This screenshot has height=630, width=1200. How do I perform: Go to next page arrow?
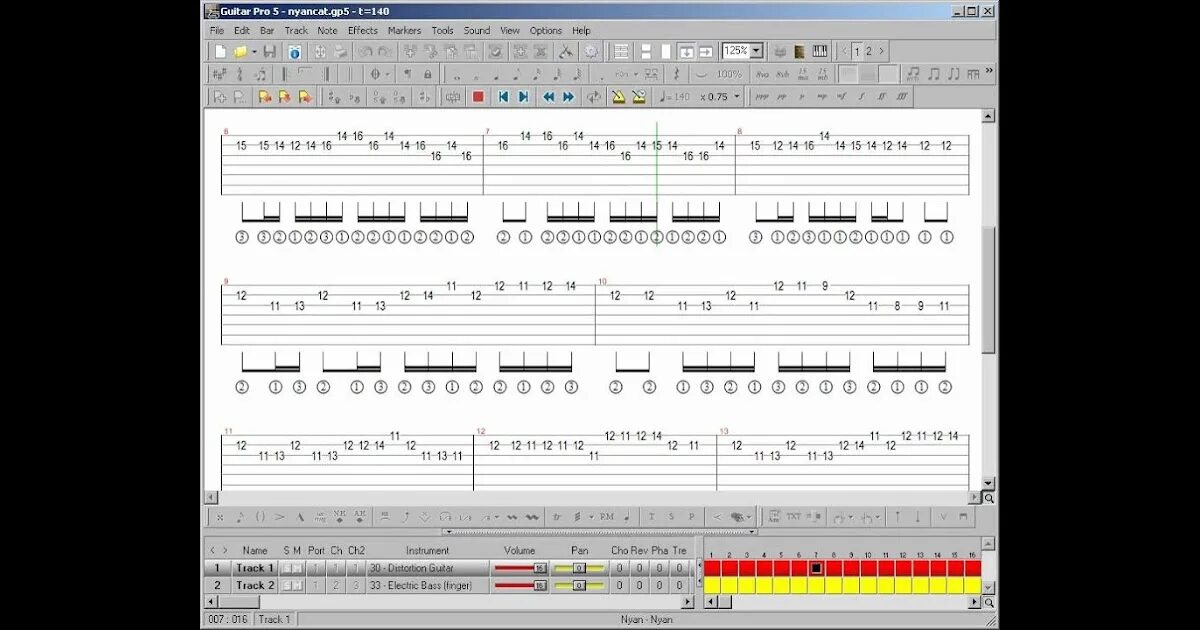pos(882,51)
